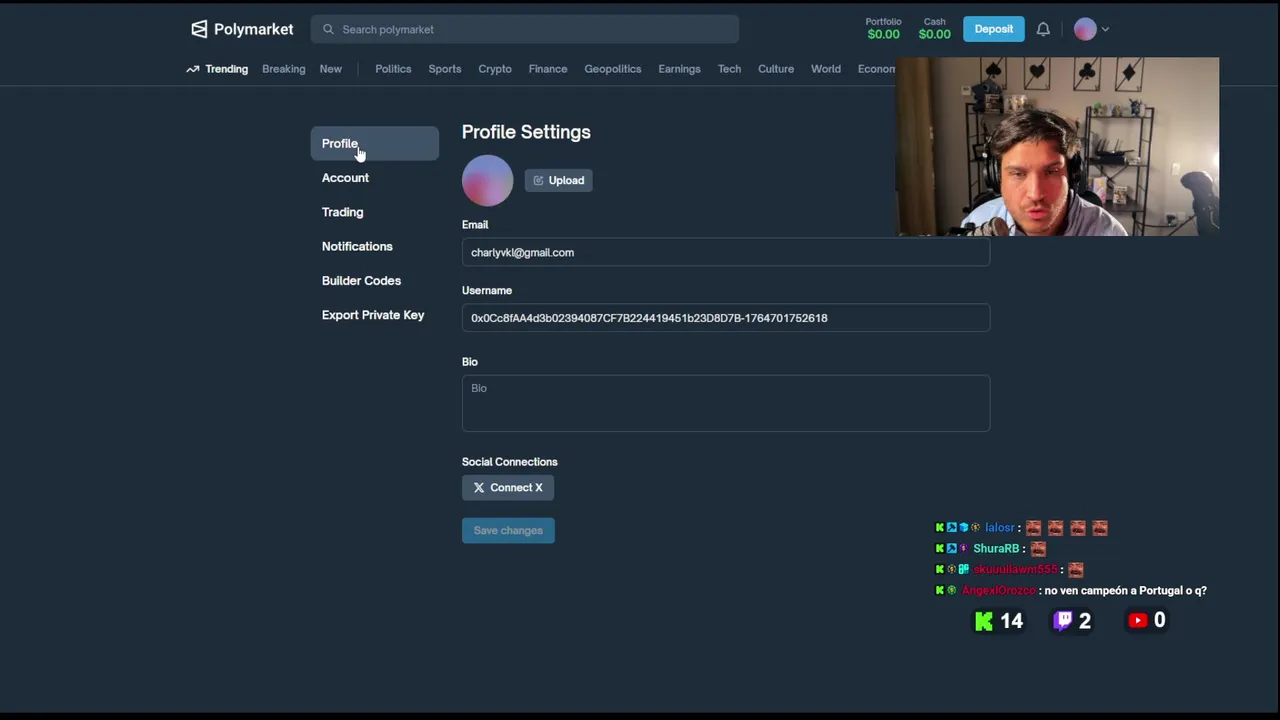
Task: Click the Polymarket logo
Action: (x=242, y=29)
